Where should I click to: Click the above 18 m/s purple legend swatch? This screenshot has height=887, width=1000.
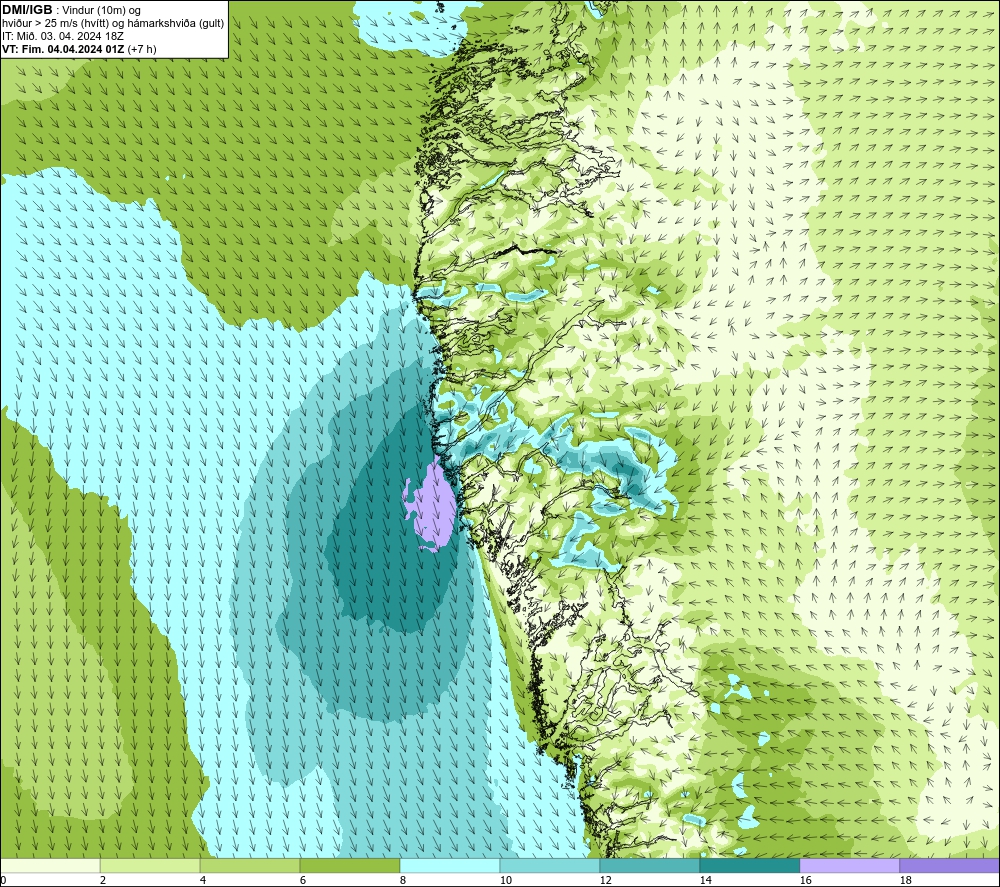pos(950,865)
